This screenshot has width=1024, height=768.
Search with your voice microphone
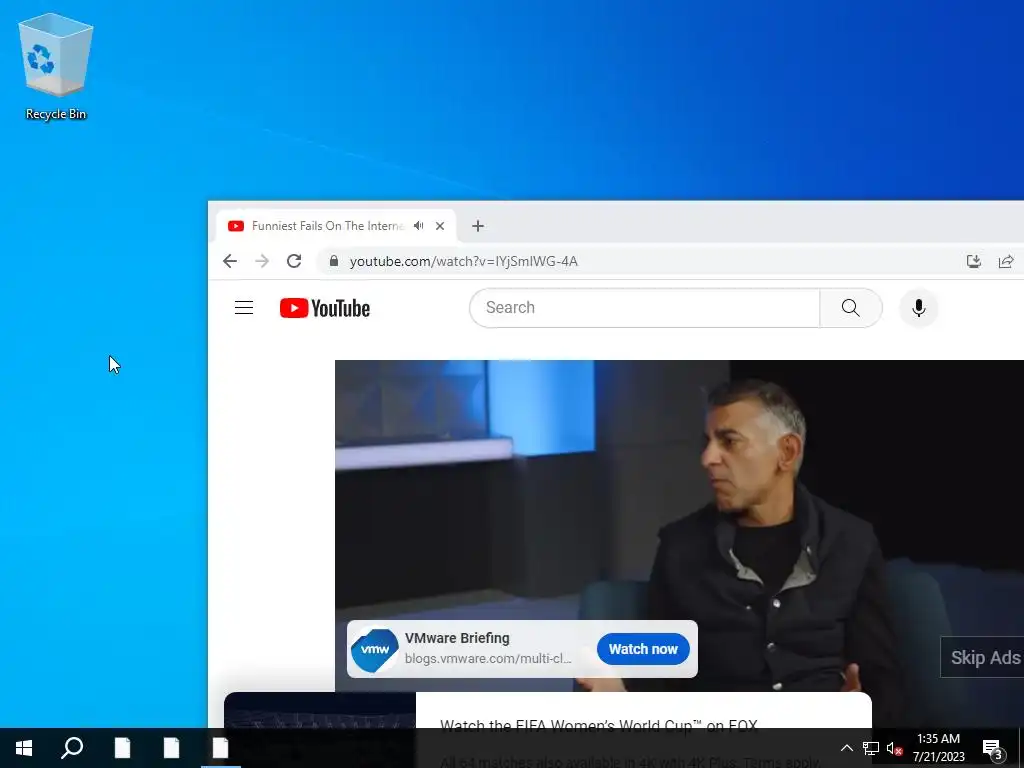point(918,308)
